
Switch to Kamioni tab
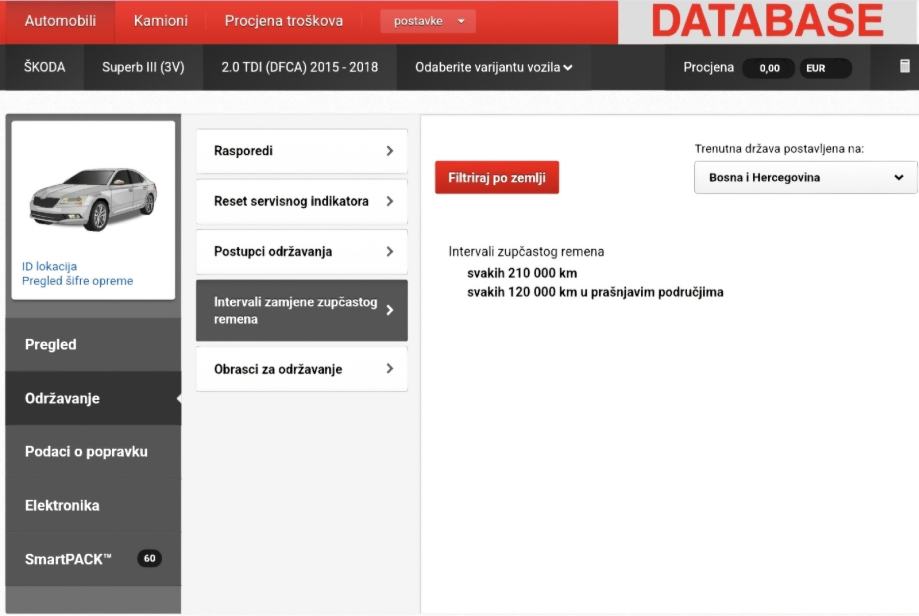(161, 21)
